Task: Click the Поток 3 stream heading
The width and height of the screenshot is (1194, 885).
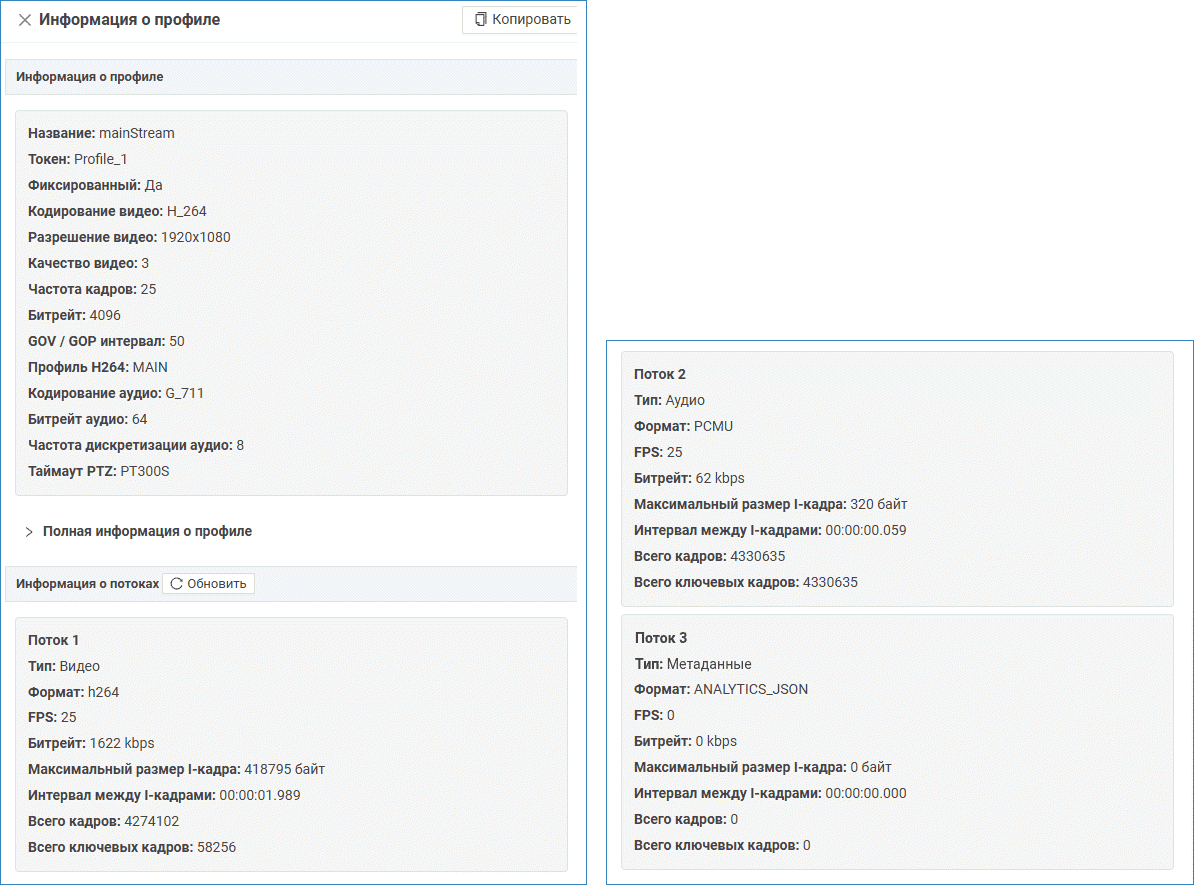Action: [x=661, y=638]
